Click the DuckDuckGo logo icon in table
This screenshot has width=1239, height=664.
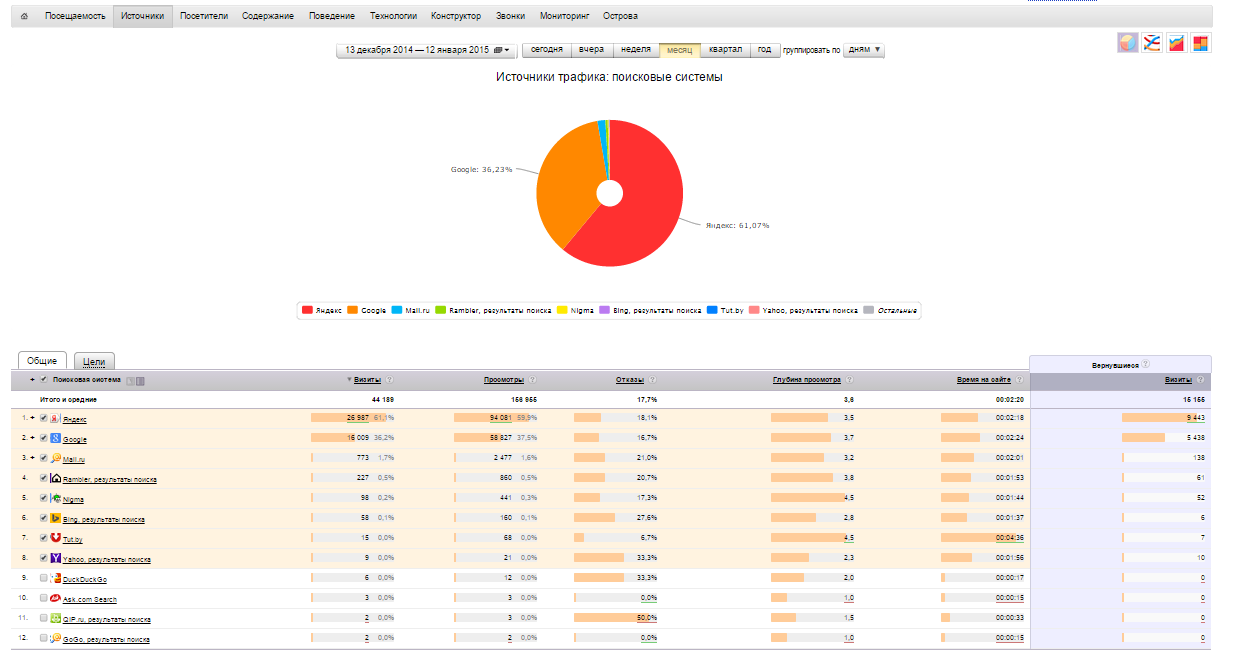pos(55,579)
